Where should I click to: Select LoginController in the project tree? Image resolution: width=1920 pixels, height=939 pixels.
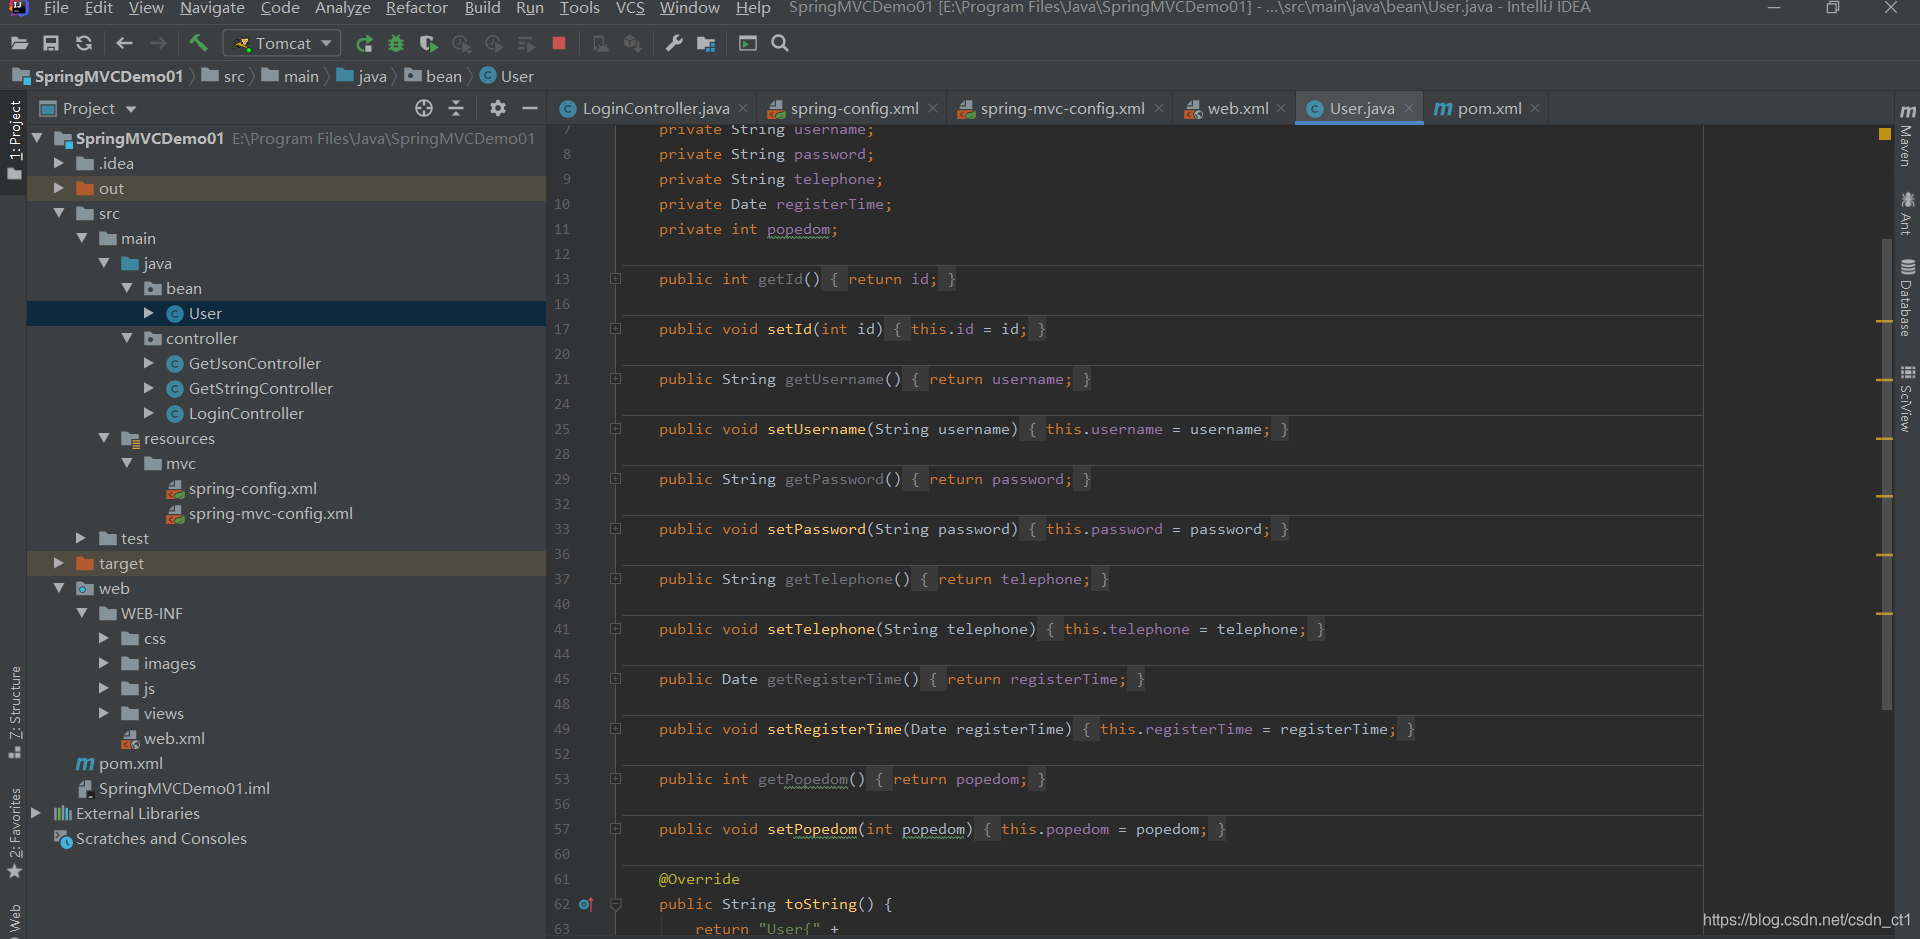(x=246, y=413)
